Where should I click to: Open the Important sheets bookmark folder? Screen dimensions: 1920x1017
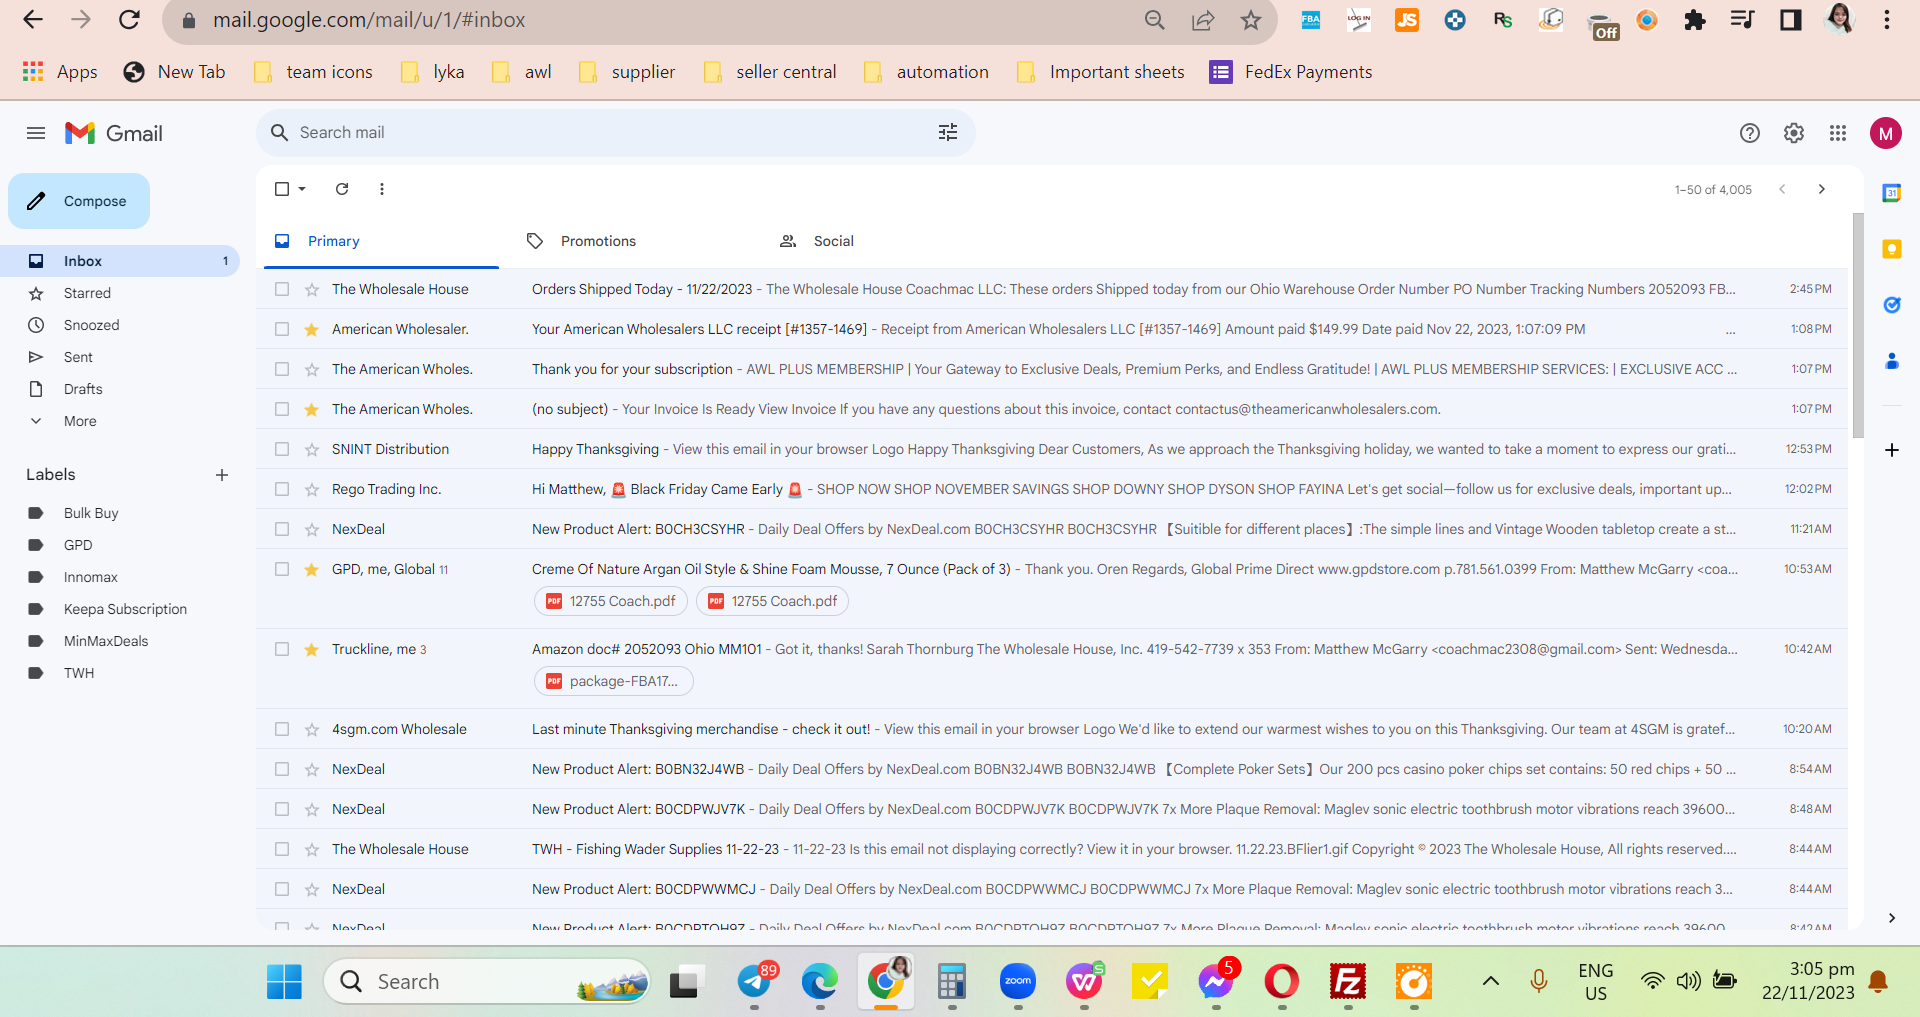tap(1101, 72)
